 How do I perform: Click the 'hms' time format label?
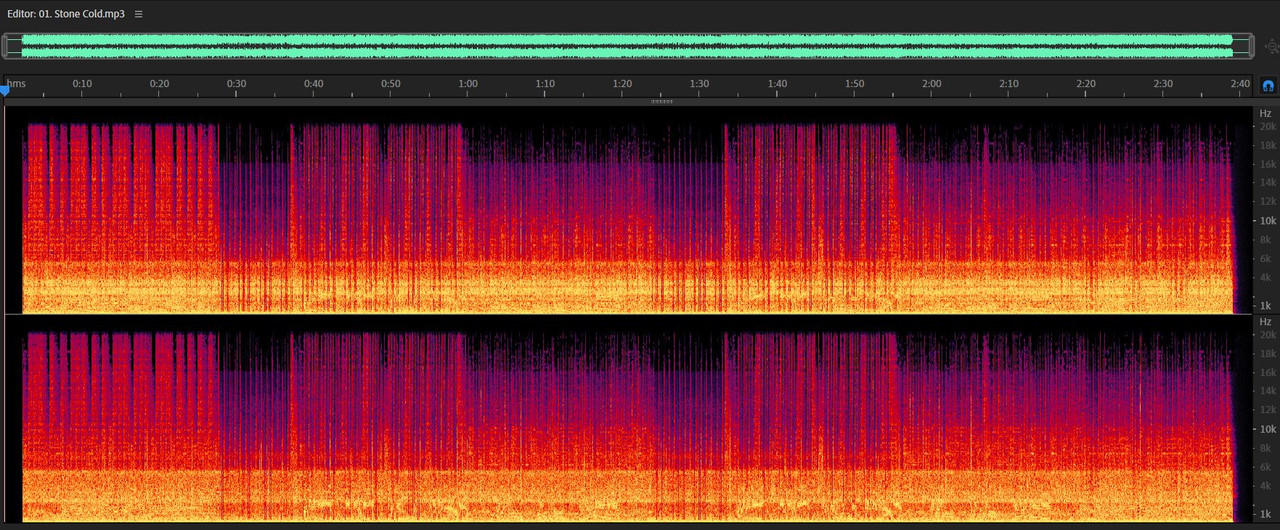pos(15,83)
